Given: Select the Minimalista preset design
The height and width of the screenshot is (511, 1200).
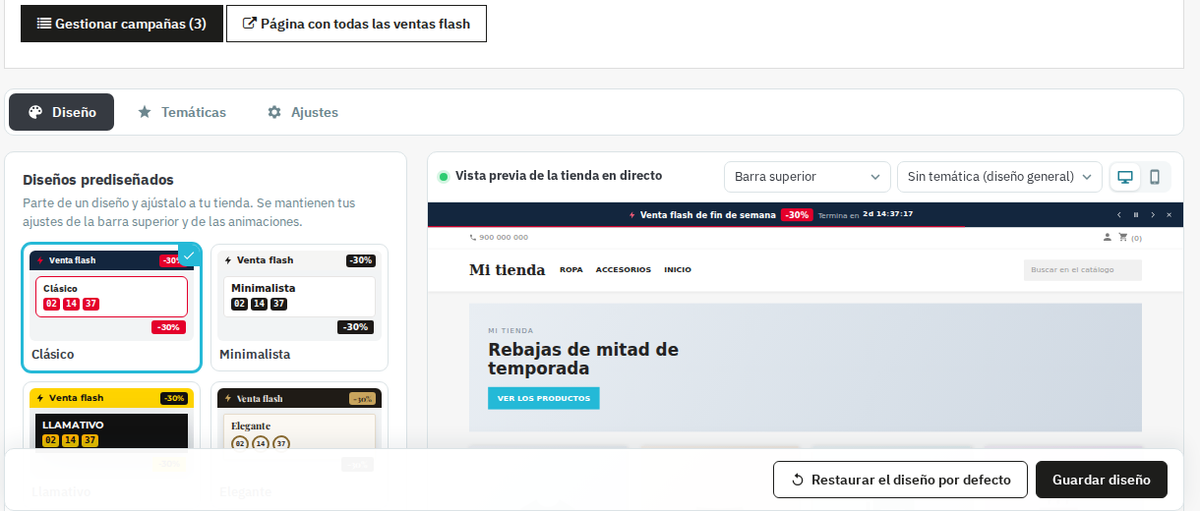Looking at the screenshot, I should pos(299,308).
